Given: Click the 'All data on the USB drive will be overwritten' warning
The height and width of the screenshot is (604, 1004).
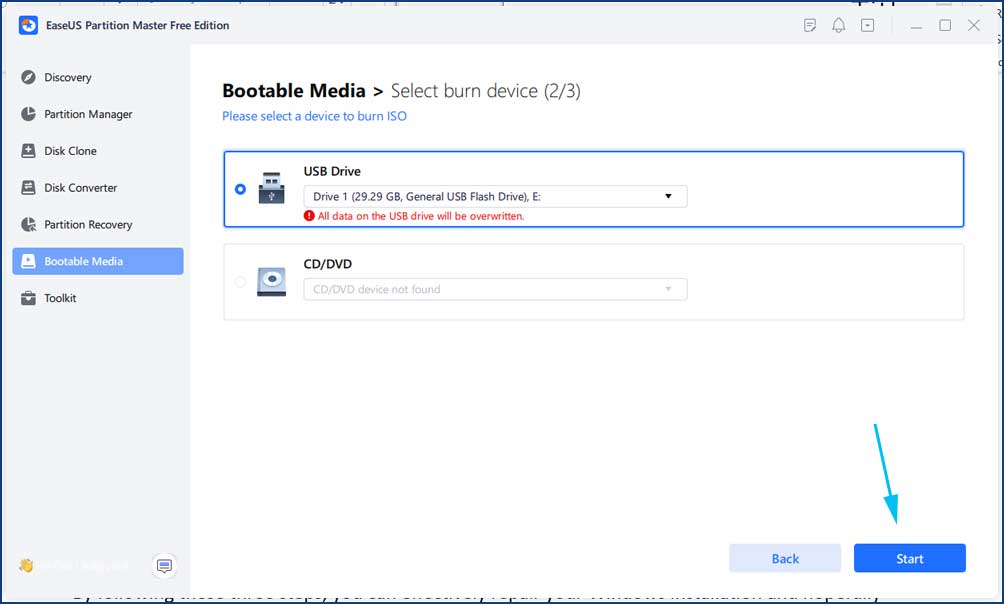Looking at the screenshot, I should [421, 216].
